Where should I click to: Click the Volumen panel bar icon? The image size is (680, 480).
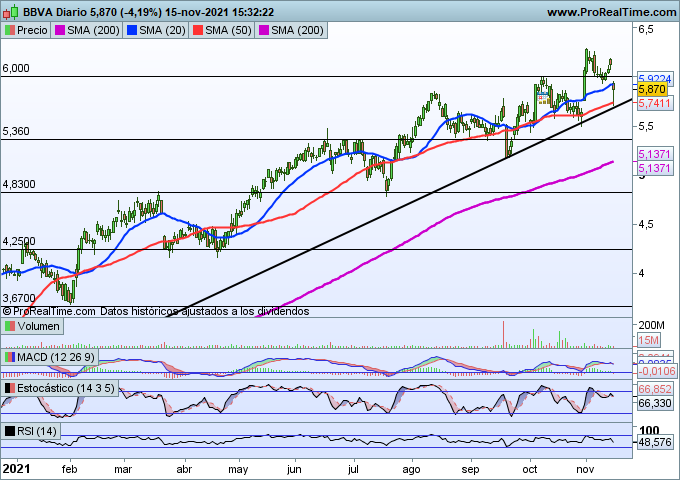[10, 326]
